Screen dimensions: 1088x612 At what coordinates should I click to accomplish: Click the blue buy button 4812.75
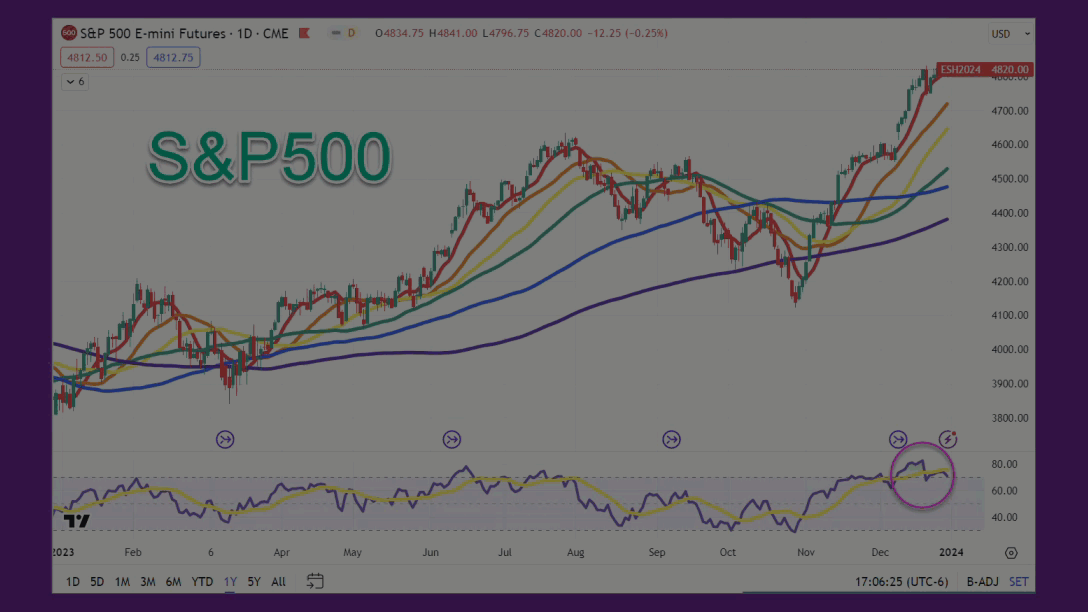click(173, 58)
